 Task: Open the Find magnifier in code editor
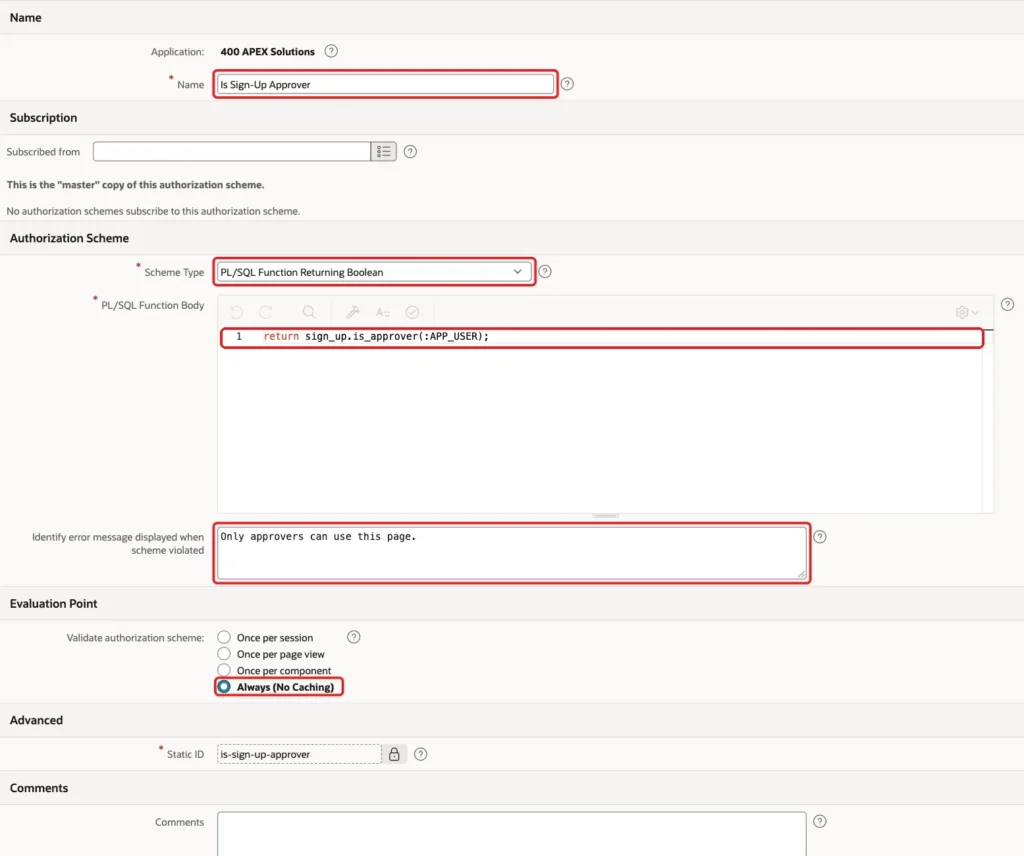pyautogui.click(x=309, y=312)
